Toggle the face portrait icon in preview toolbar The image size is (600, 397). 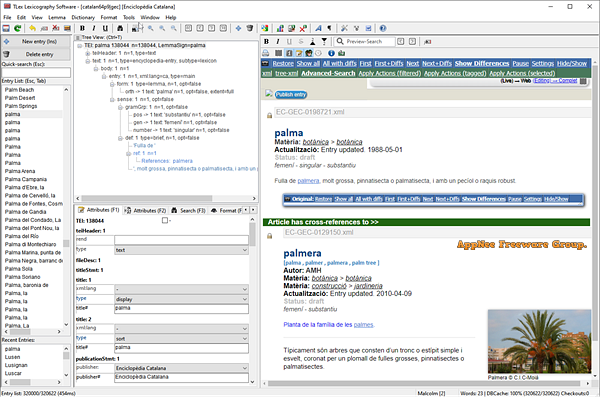tap(309, 53)
